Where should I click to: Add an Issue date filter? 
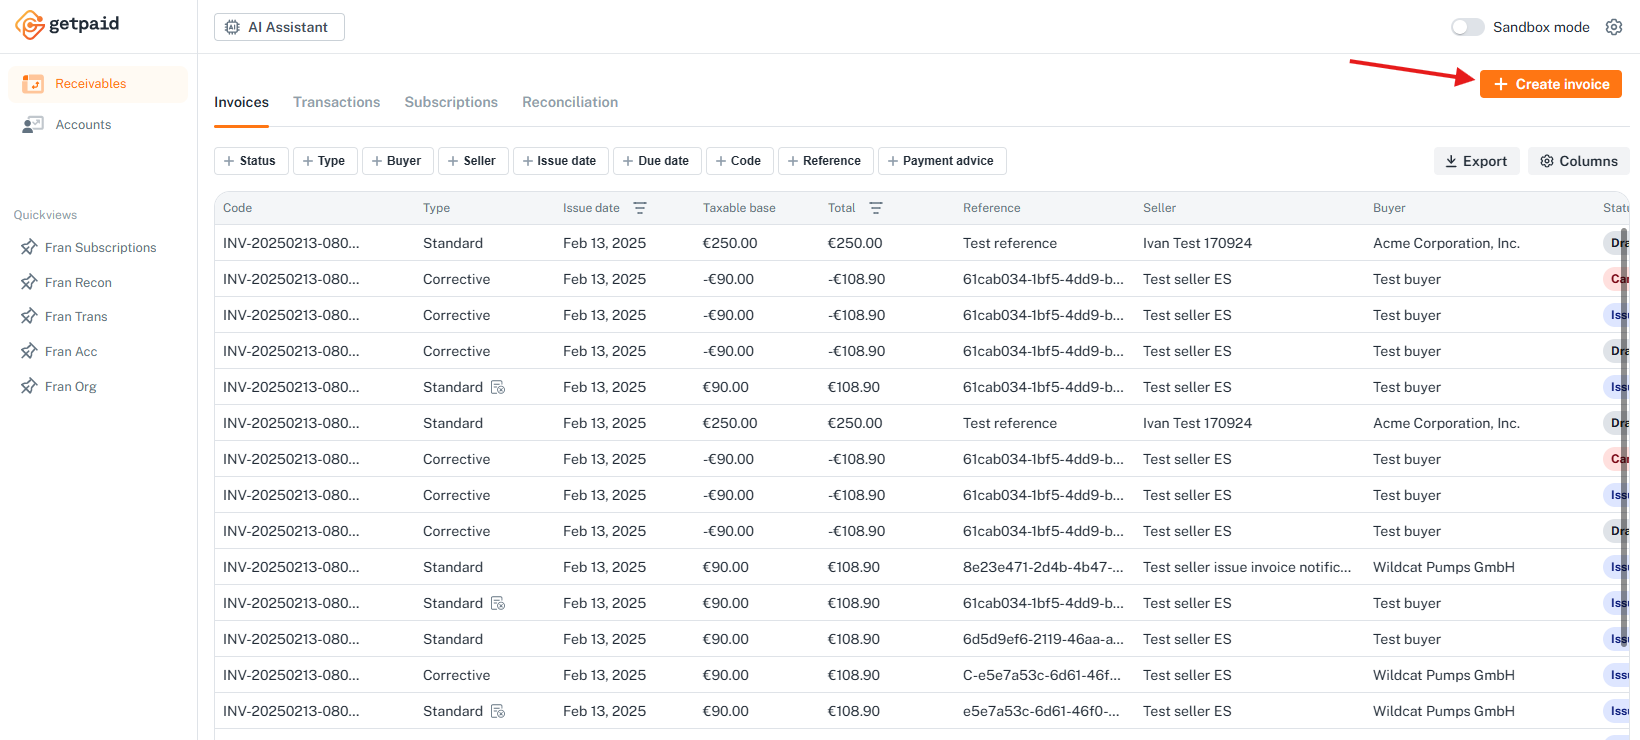(x=561, y=161)
